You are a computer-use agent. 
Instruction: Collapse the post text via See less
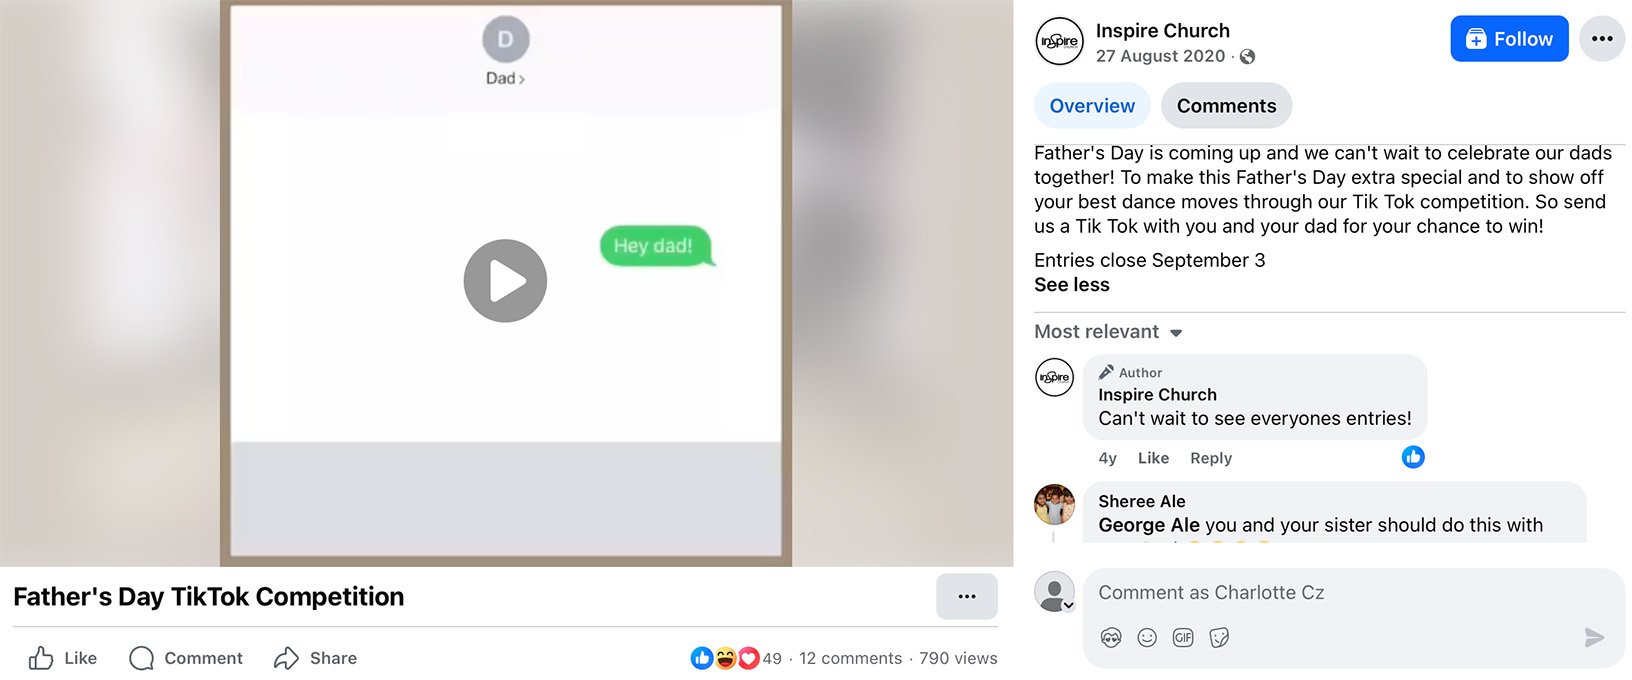tap(1072, 284)
